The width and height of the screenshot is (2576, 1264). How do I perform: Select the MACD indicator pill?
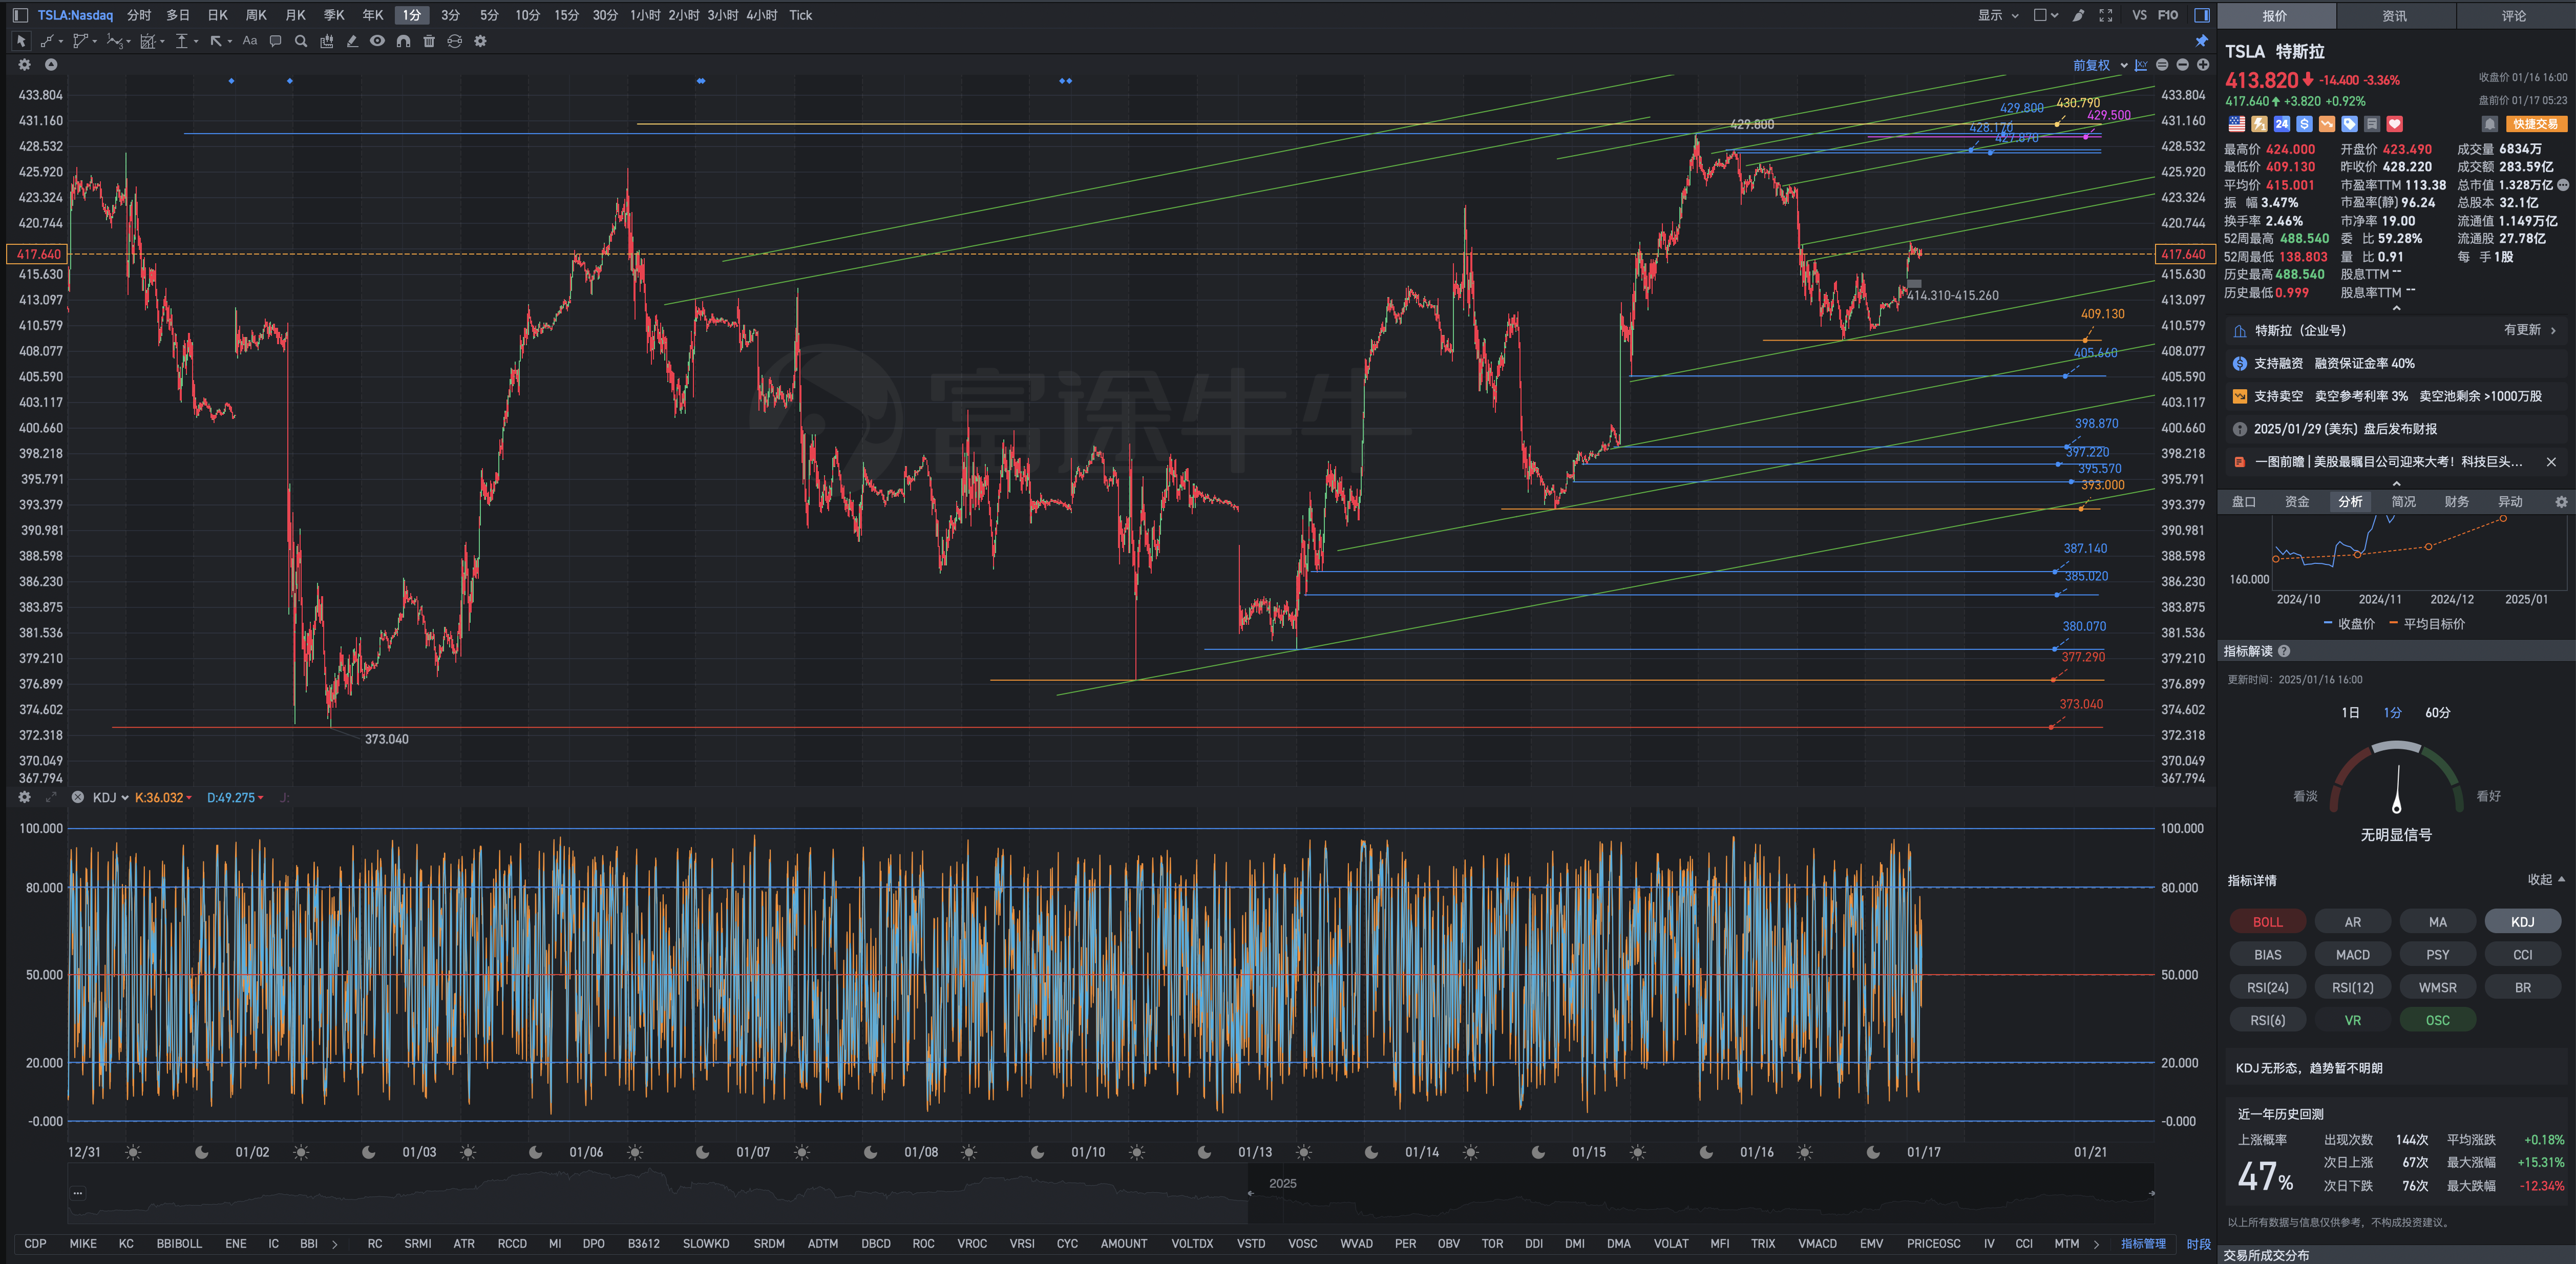coord(2352,955)
